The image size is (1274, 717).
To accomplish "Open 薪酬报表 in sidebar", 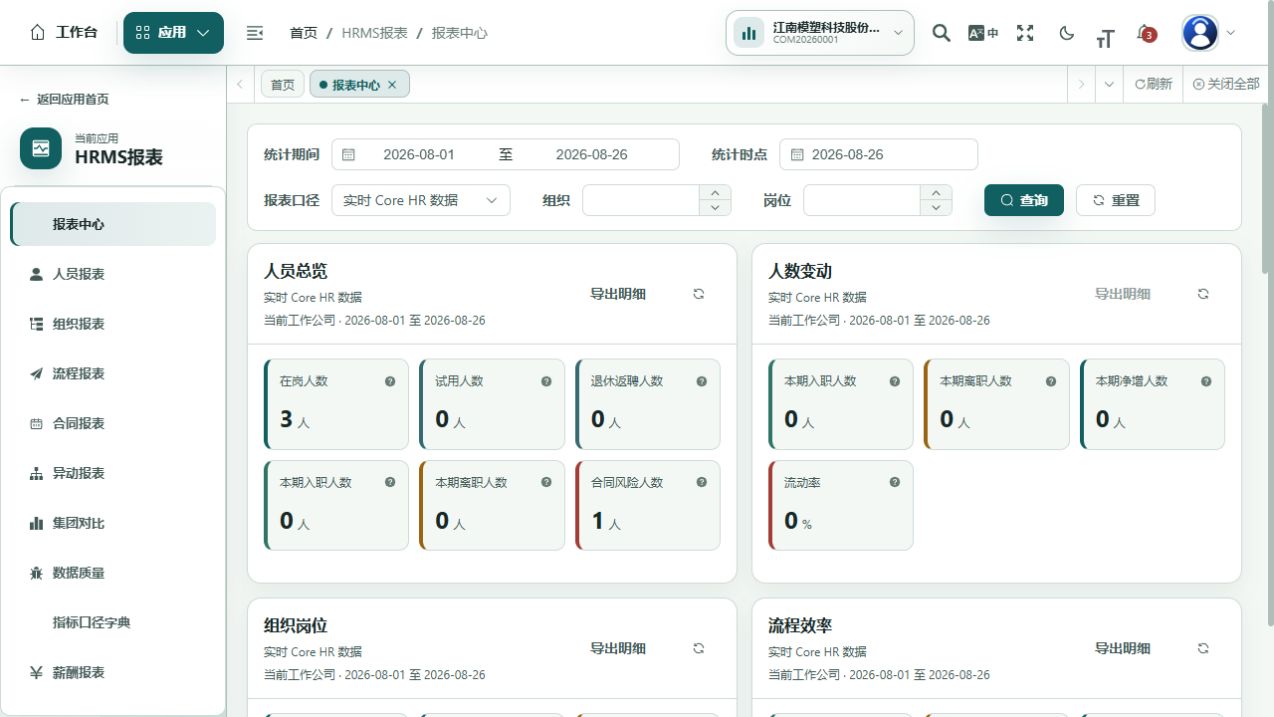I will (113, 672).
